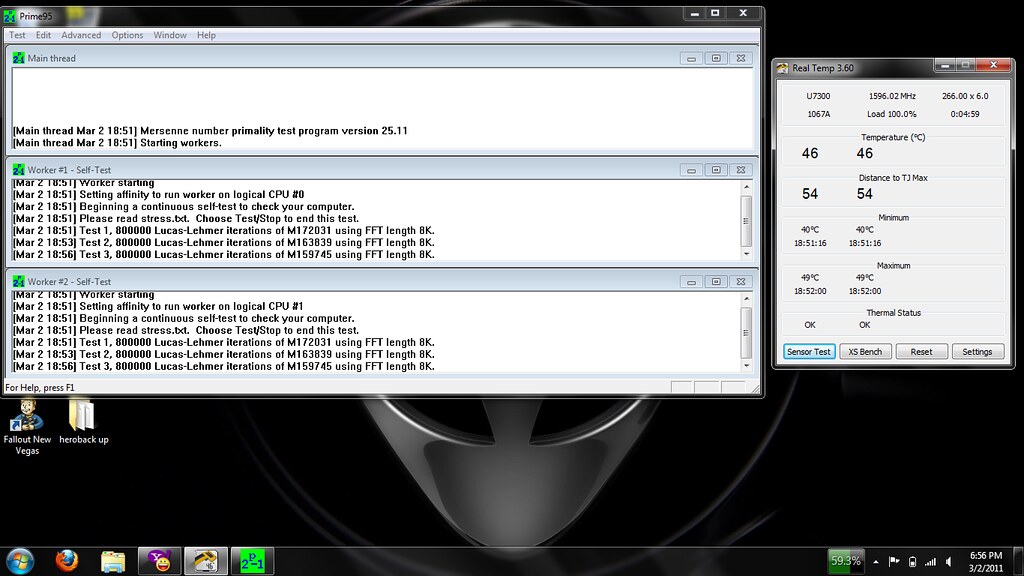
Task: Open the Options menu in Prime95
Action: pyautogui.click(x=127, y=35)
